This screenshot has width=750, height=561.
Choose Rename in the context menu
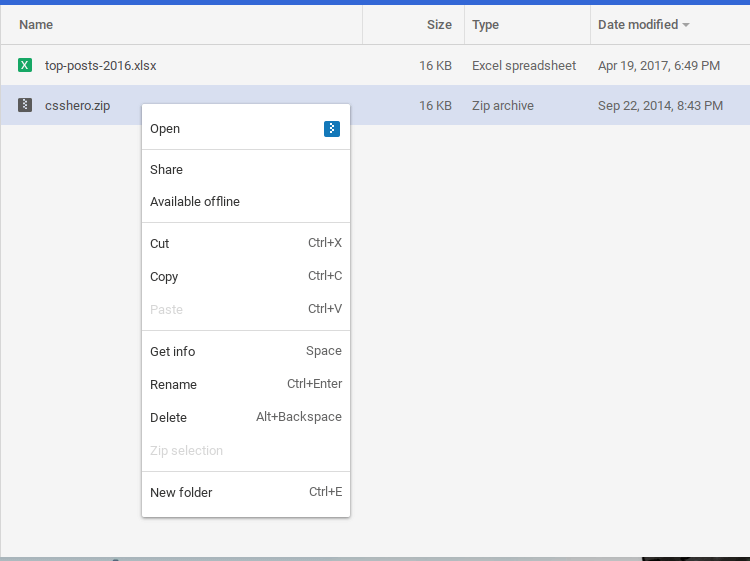pos(173,385)
